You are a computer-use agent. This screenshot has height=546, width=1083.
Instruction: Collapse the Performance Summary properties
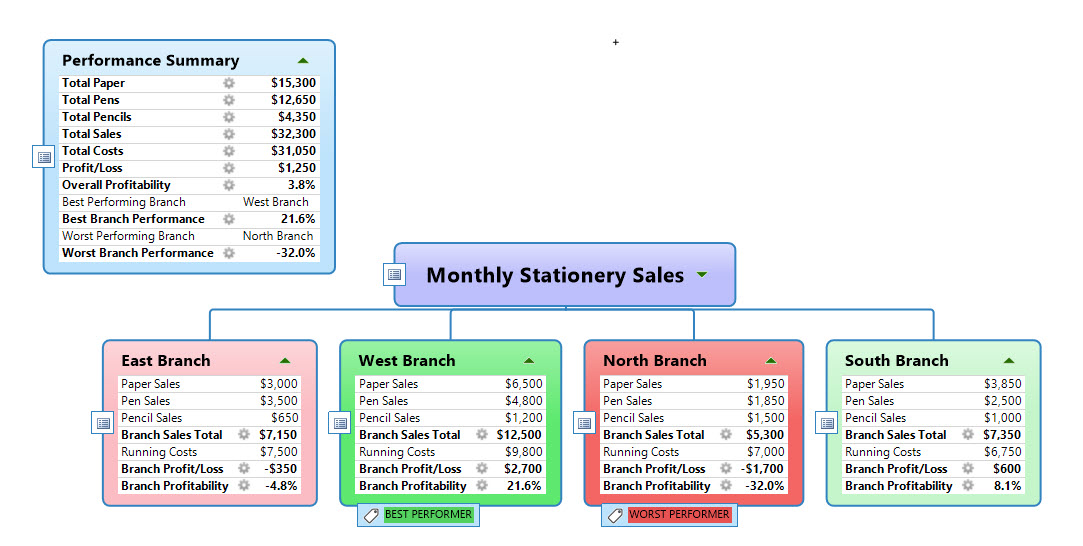[x=303, y=61]
